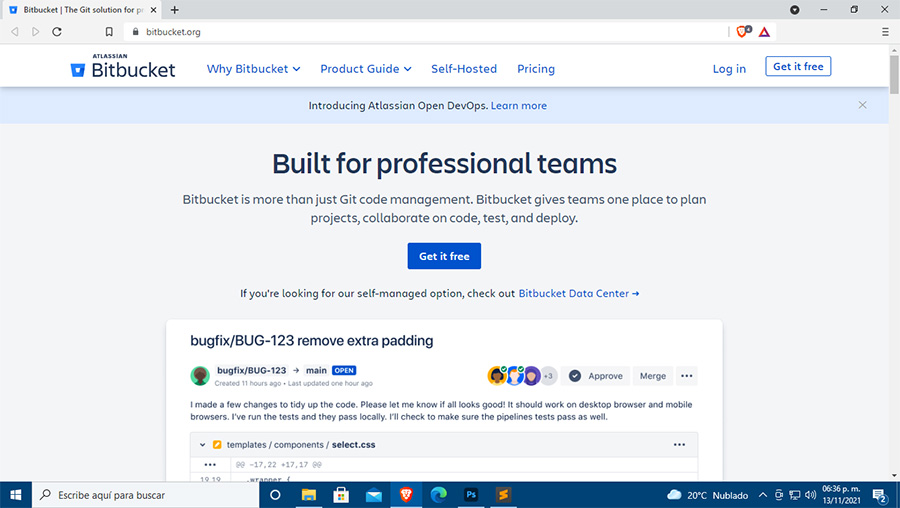Screen dimensions: 900x508
Task: Open Task View circle icon in taskbar
Action: pos(275,495)
